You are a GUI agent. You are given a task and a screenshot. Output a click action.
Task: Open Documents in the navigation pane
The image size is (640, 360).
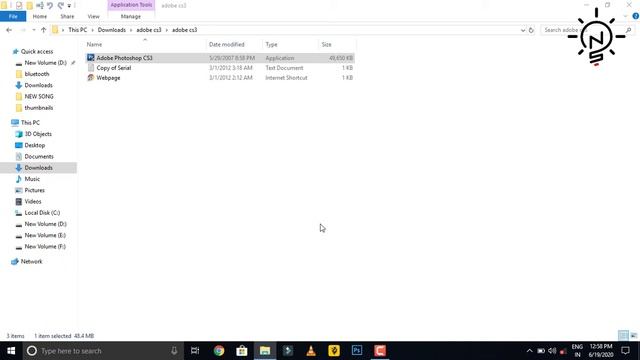(x=39, y=156)
